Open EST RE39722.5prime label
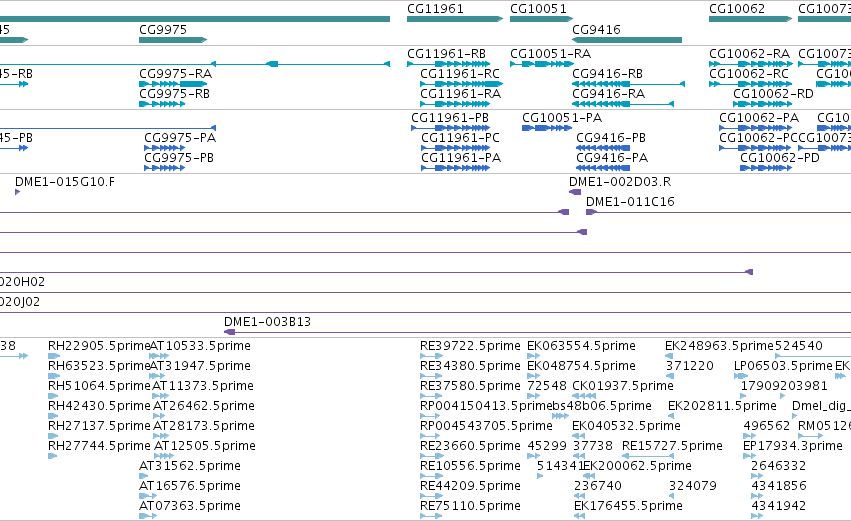Image resolution: width=851 pixels, height=521 pixels. coord(470,346)
